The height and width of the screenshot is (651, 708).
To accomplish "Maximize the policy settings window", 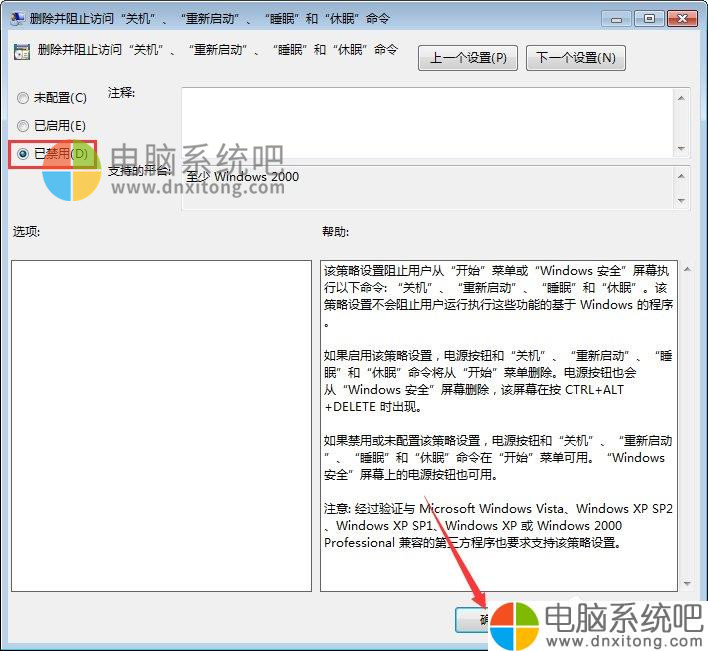I will [649, 19].
